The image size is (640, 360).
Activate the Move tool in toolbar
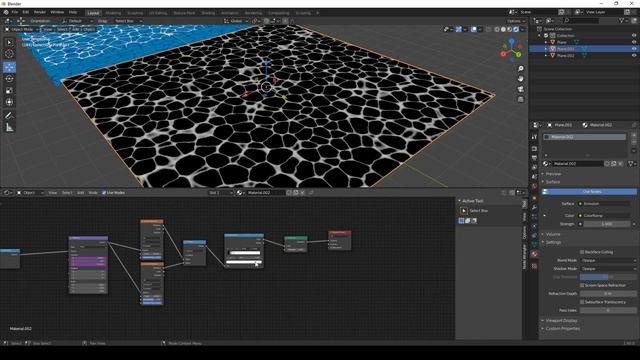tap(9, 67)
